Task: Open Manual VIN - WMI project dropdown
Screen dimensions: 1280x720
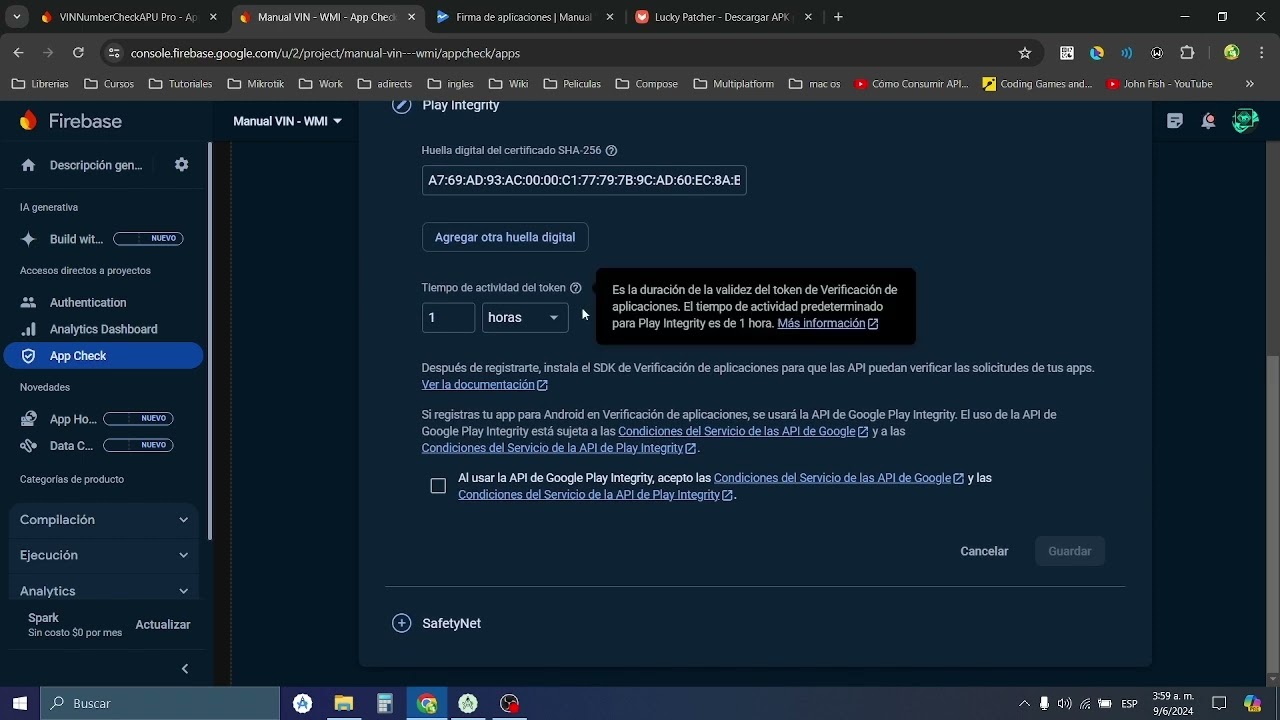Action: tap(287, 121)
